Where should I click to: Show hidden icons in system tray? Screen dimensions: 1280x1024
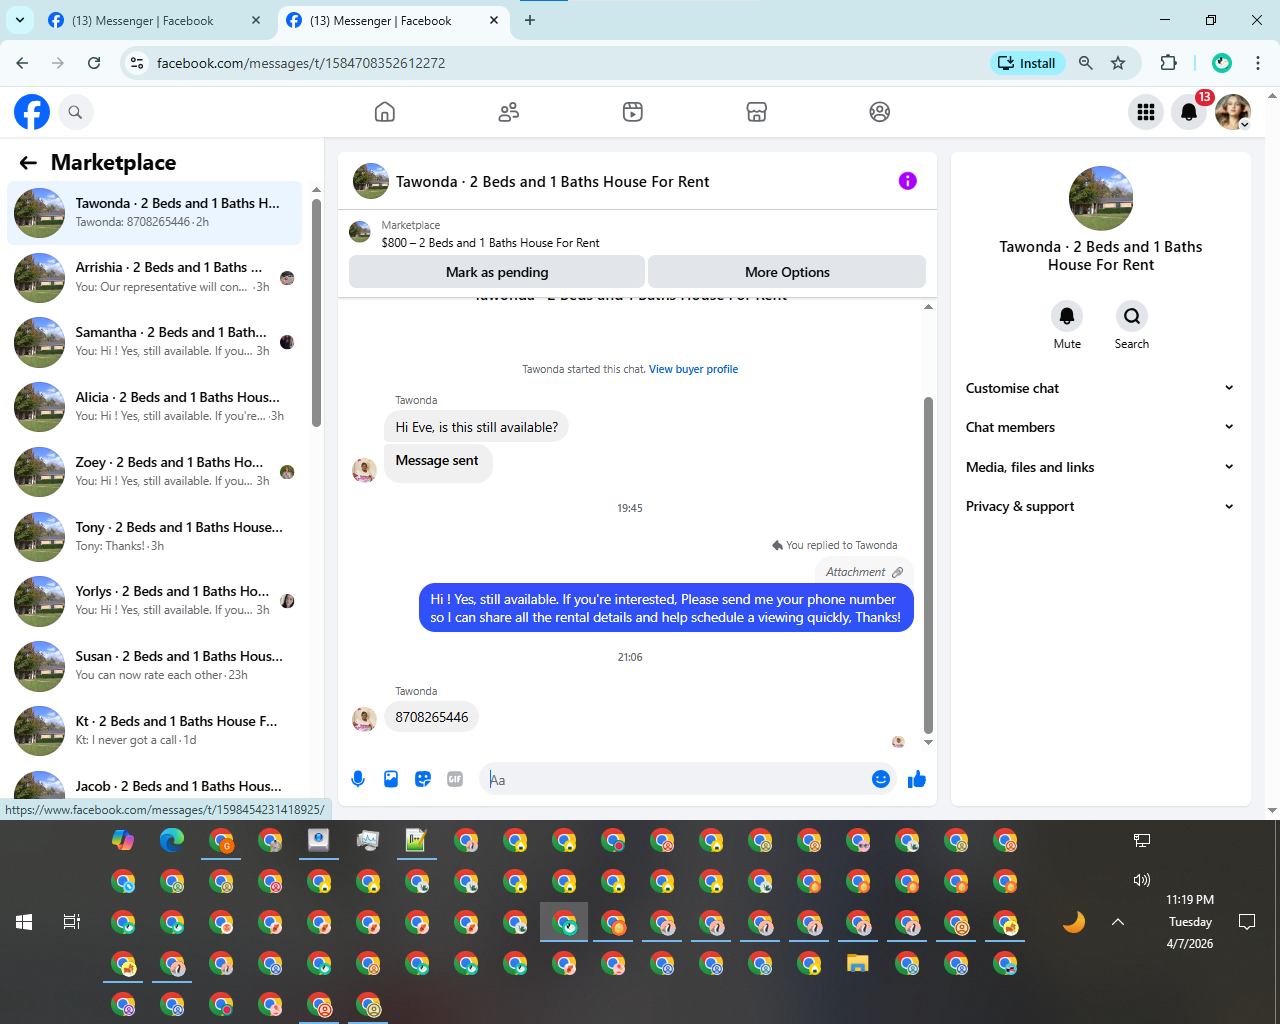(1118, 922)
